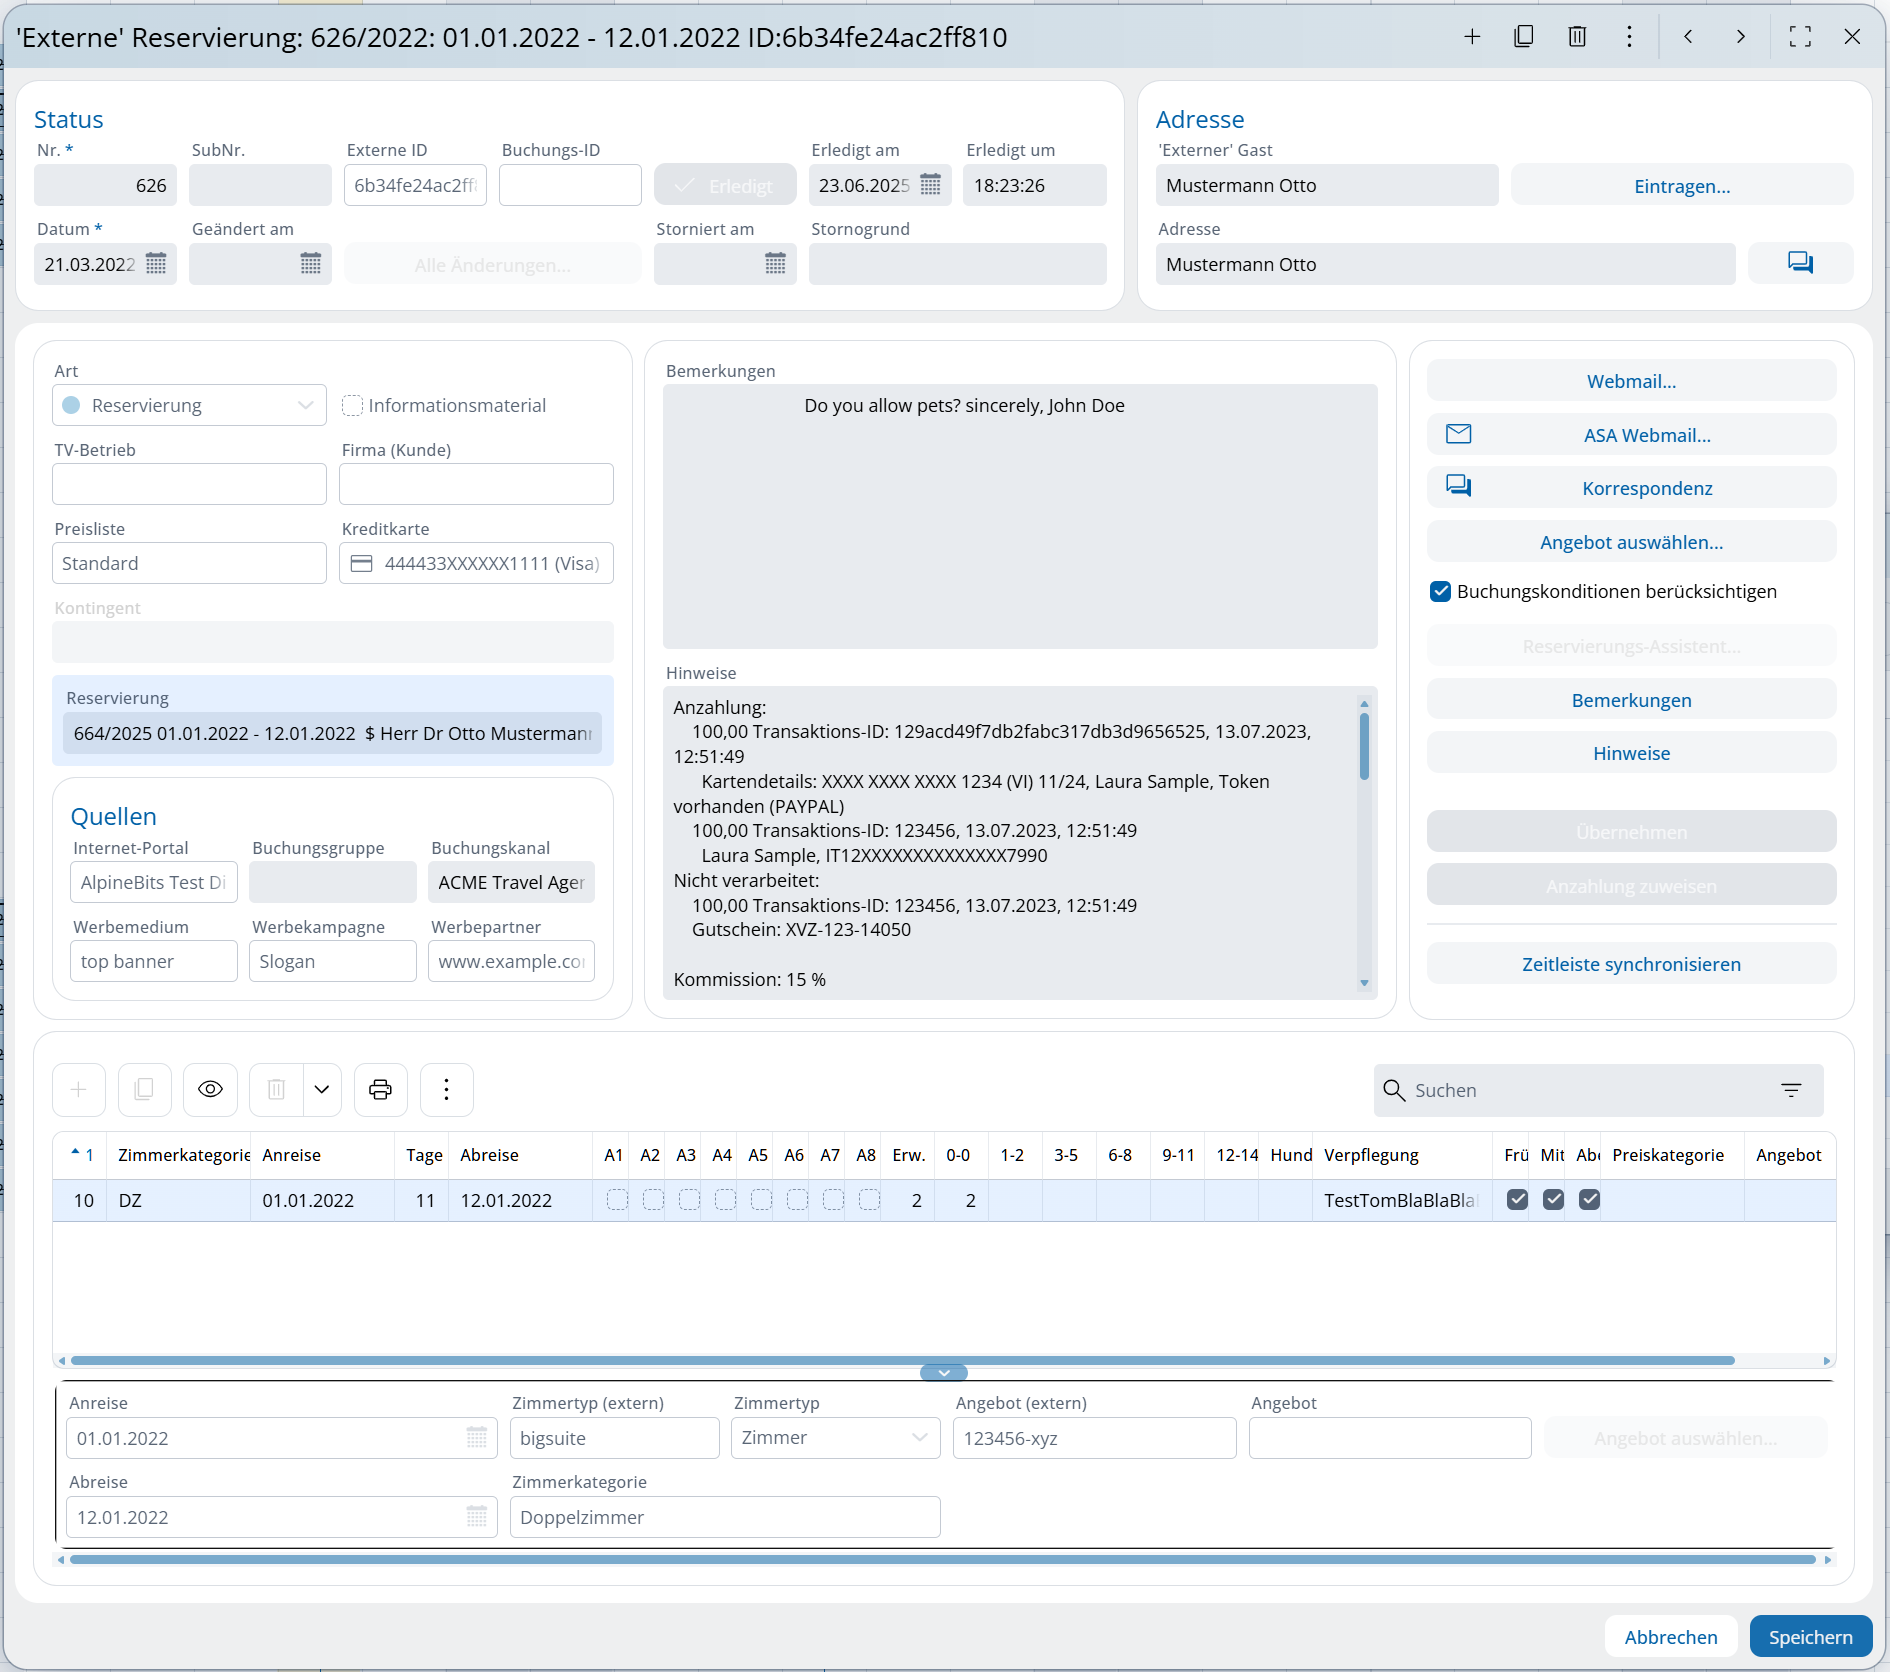Click the plus icon in title bar
Image resolution: width=1890 pixels, height=1672 pixels.
pyautogui.click(x=1472, y=37)
